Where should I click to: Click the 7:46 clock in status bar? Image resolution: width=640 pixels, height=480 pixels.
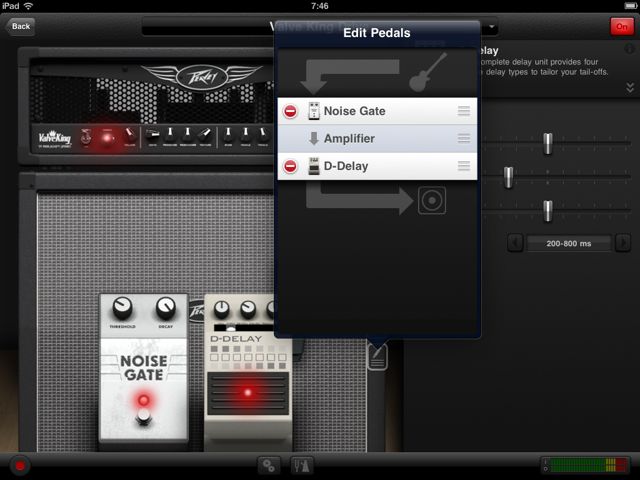320,6
